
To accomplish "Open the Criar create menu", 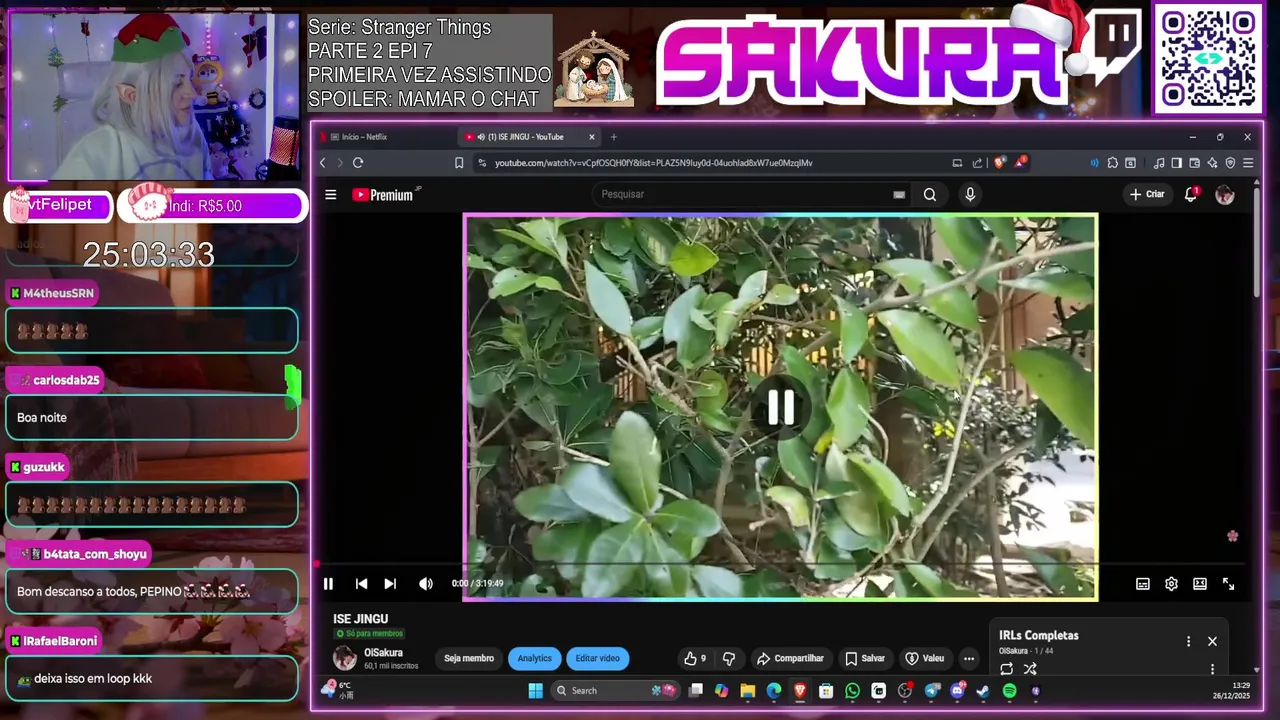I will coord(1147,194).
